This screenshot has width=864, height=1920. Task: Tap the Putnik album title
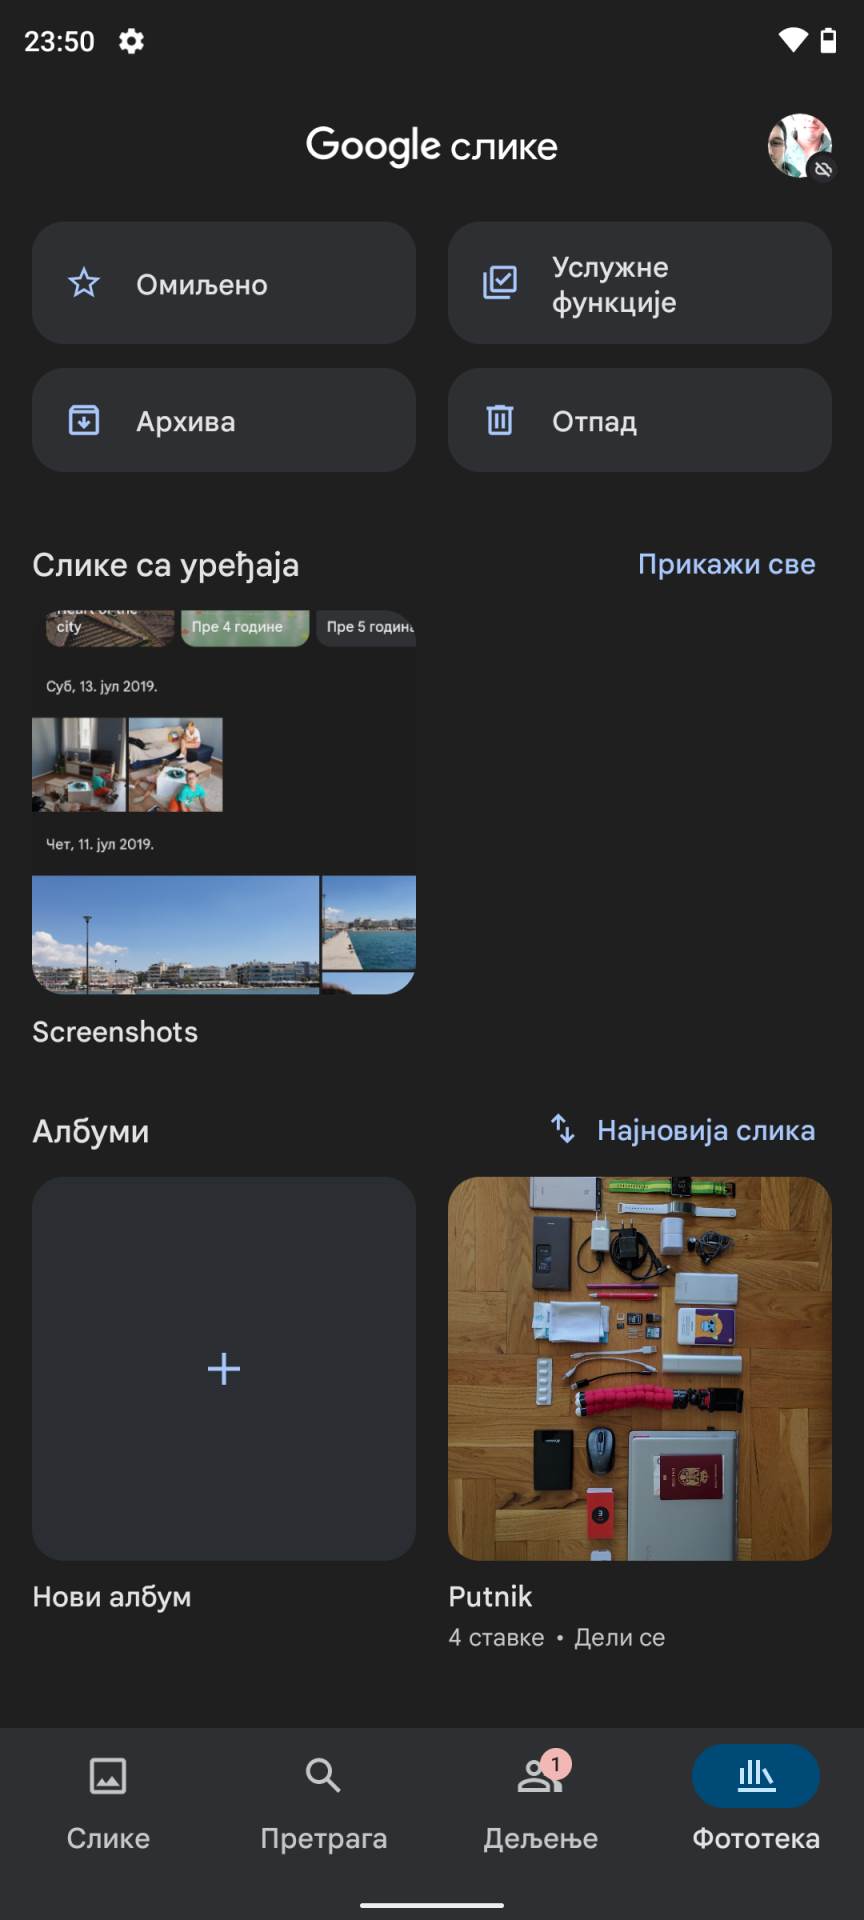coord(490,1596)
